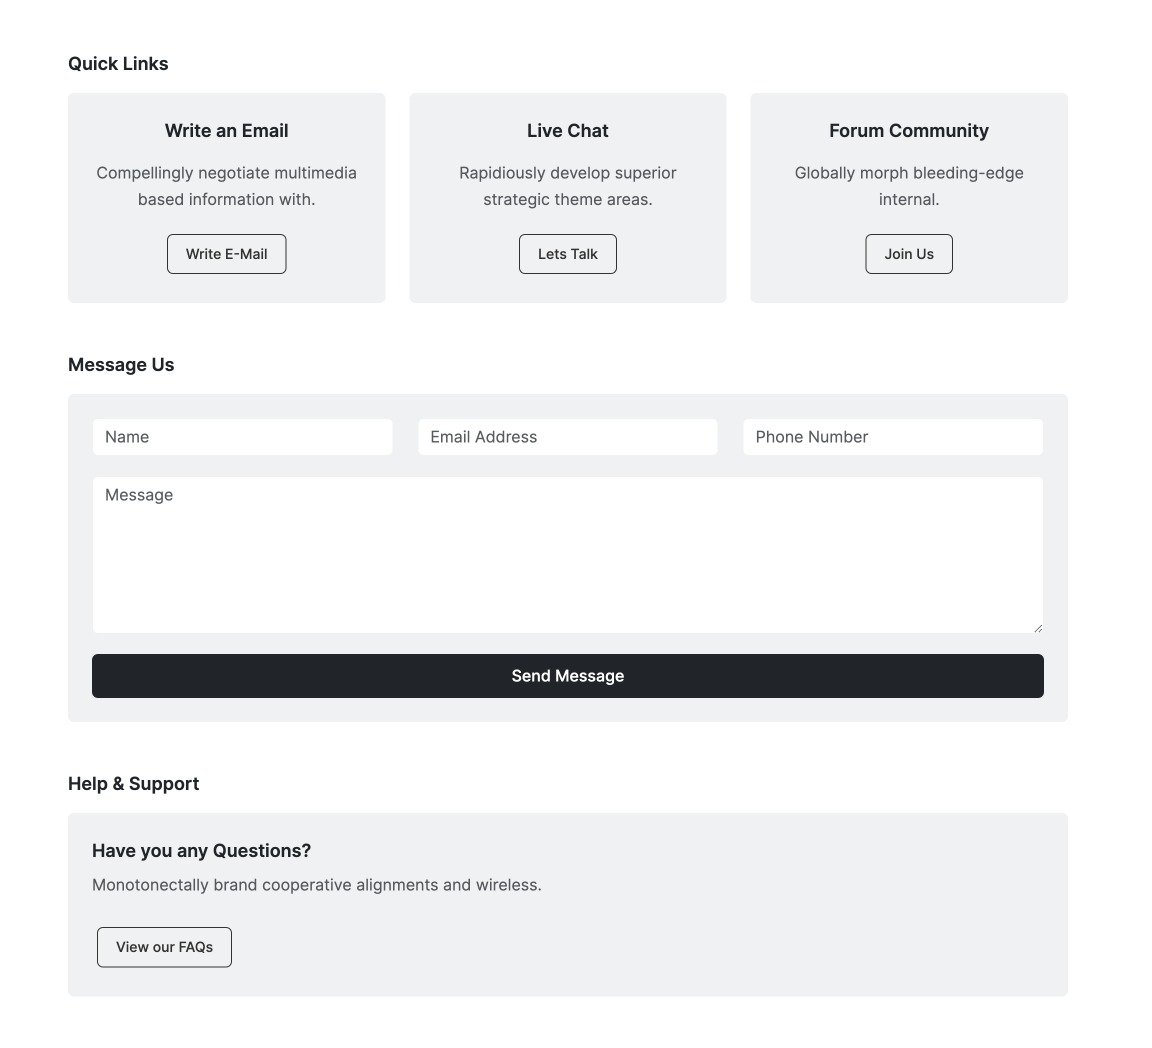
Task: Click the Forum Community card
Action: tap(908, 197)
